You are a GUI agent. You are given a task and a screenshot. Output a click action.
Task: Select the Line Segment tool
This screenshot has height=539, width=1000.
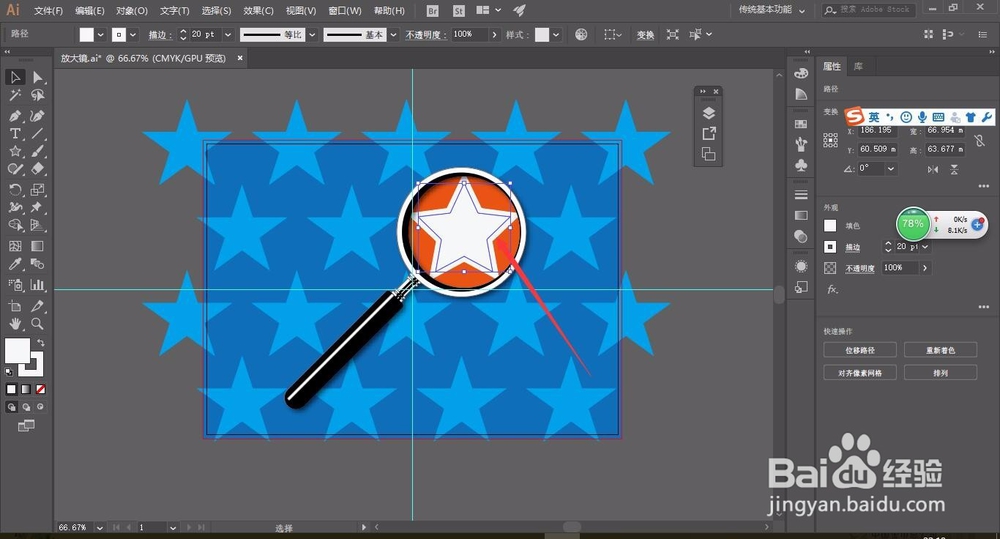pyautogui.click(x=38, y=134)
